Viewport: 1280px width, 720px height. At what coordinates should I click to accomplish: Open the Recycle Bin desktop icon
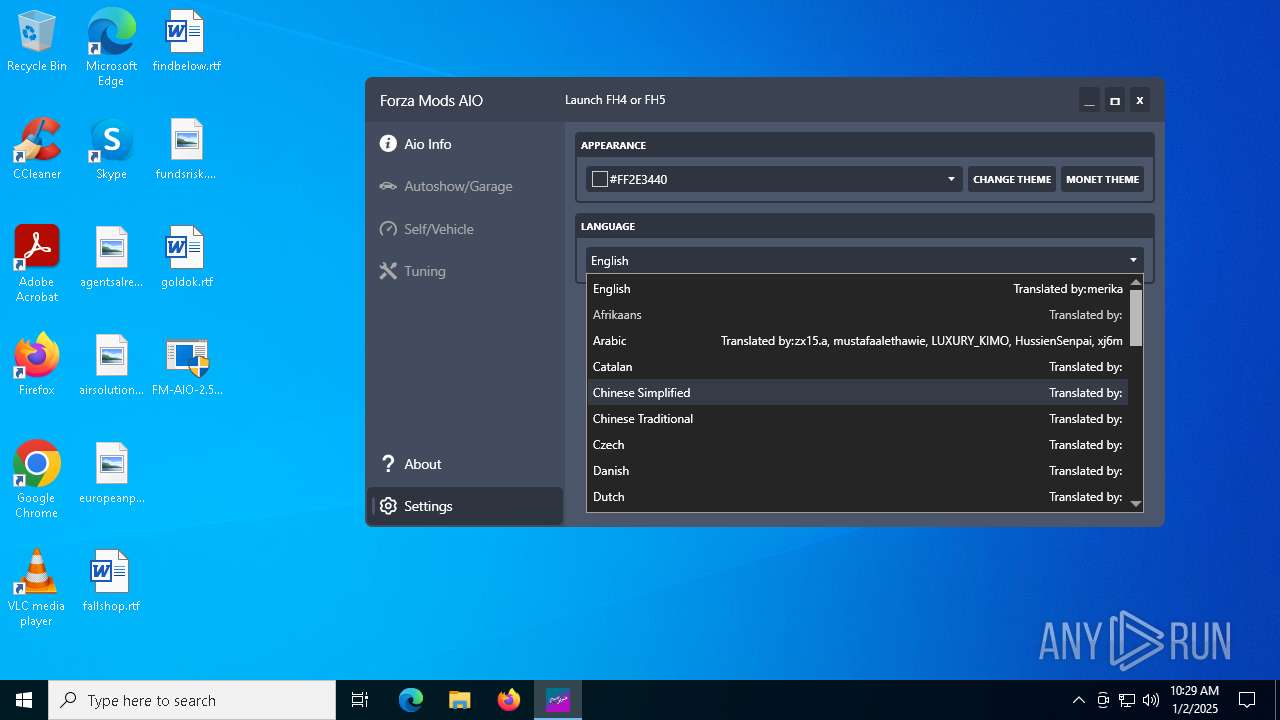[37, 42]
